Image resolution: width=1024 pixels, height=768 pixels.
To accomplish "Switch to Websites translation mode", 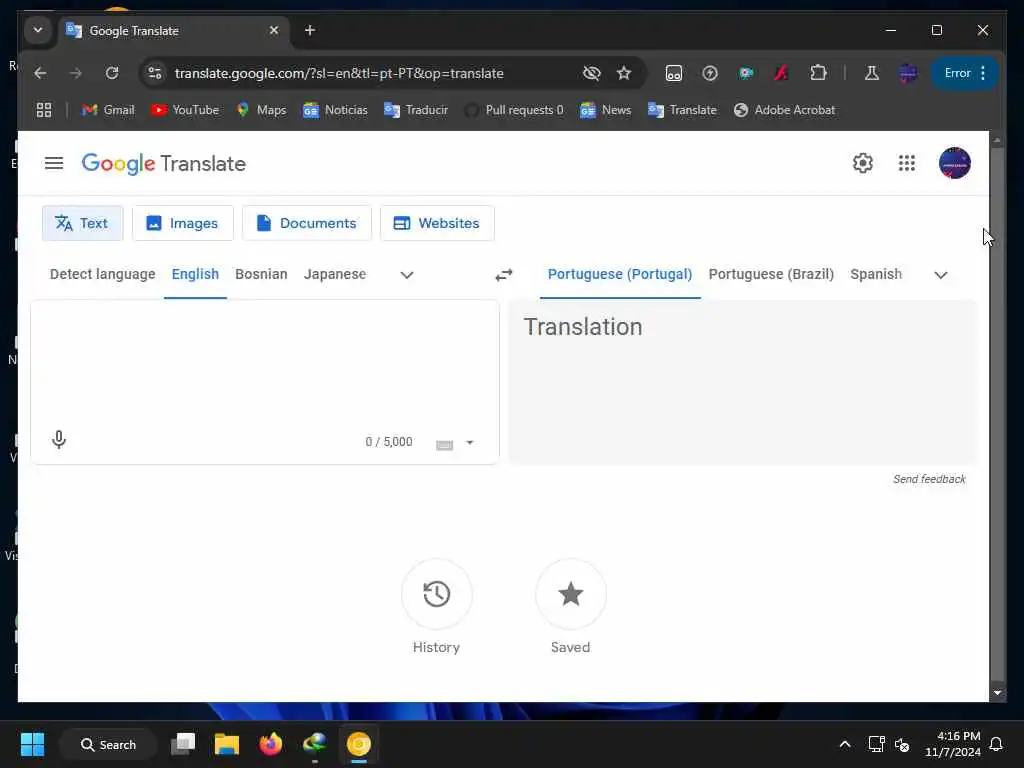I will pyautogui.click(x=437, y=223).
